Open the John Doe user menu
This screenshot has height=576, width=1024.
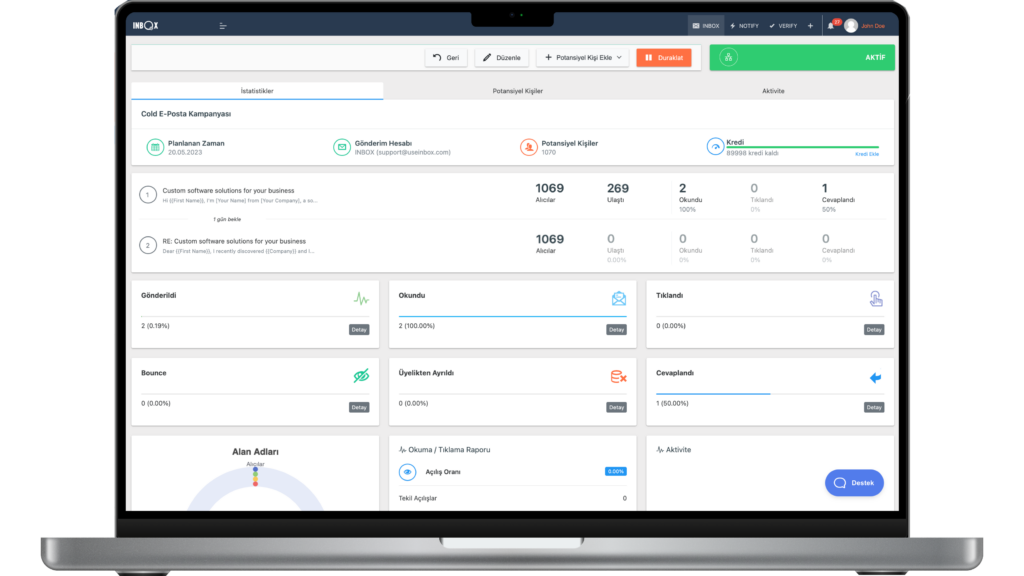[x=866, y=26]
